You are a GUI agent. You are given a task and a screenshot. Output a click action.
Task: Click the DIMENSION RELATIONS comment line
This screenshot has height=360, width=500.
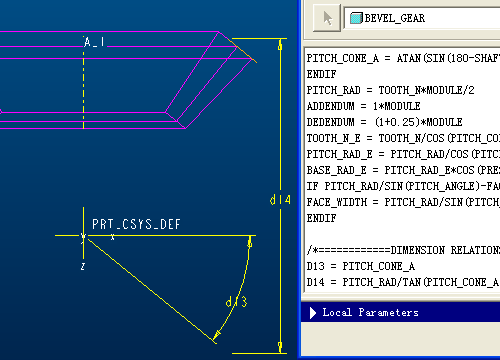(403, 250)
